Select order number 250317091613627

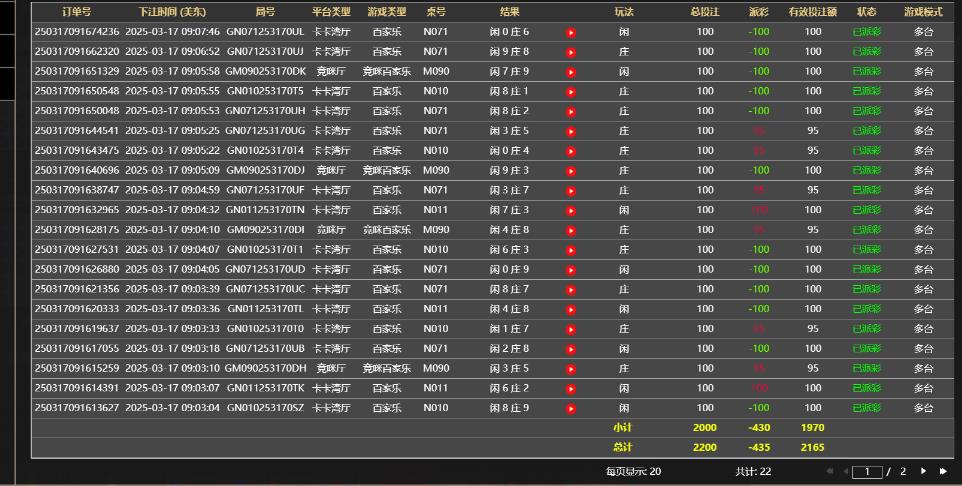click(76, 408)
